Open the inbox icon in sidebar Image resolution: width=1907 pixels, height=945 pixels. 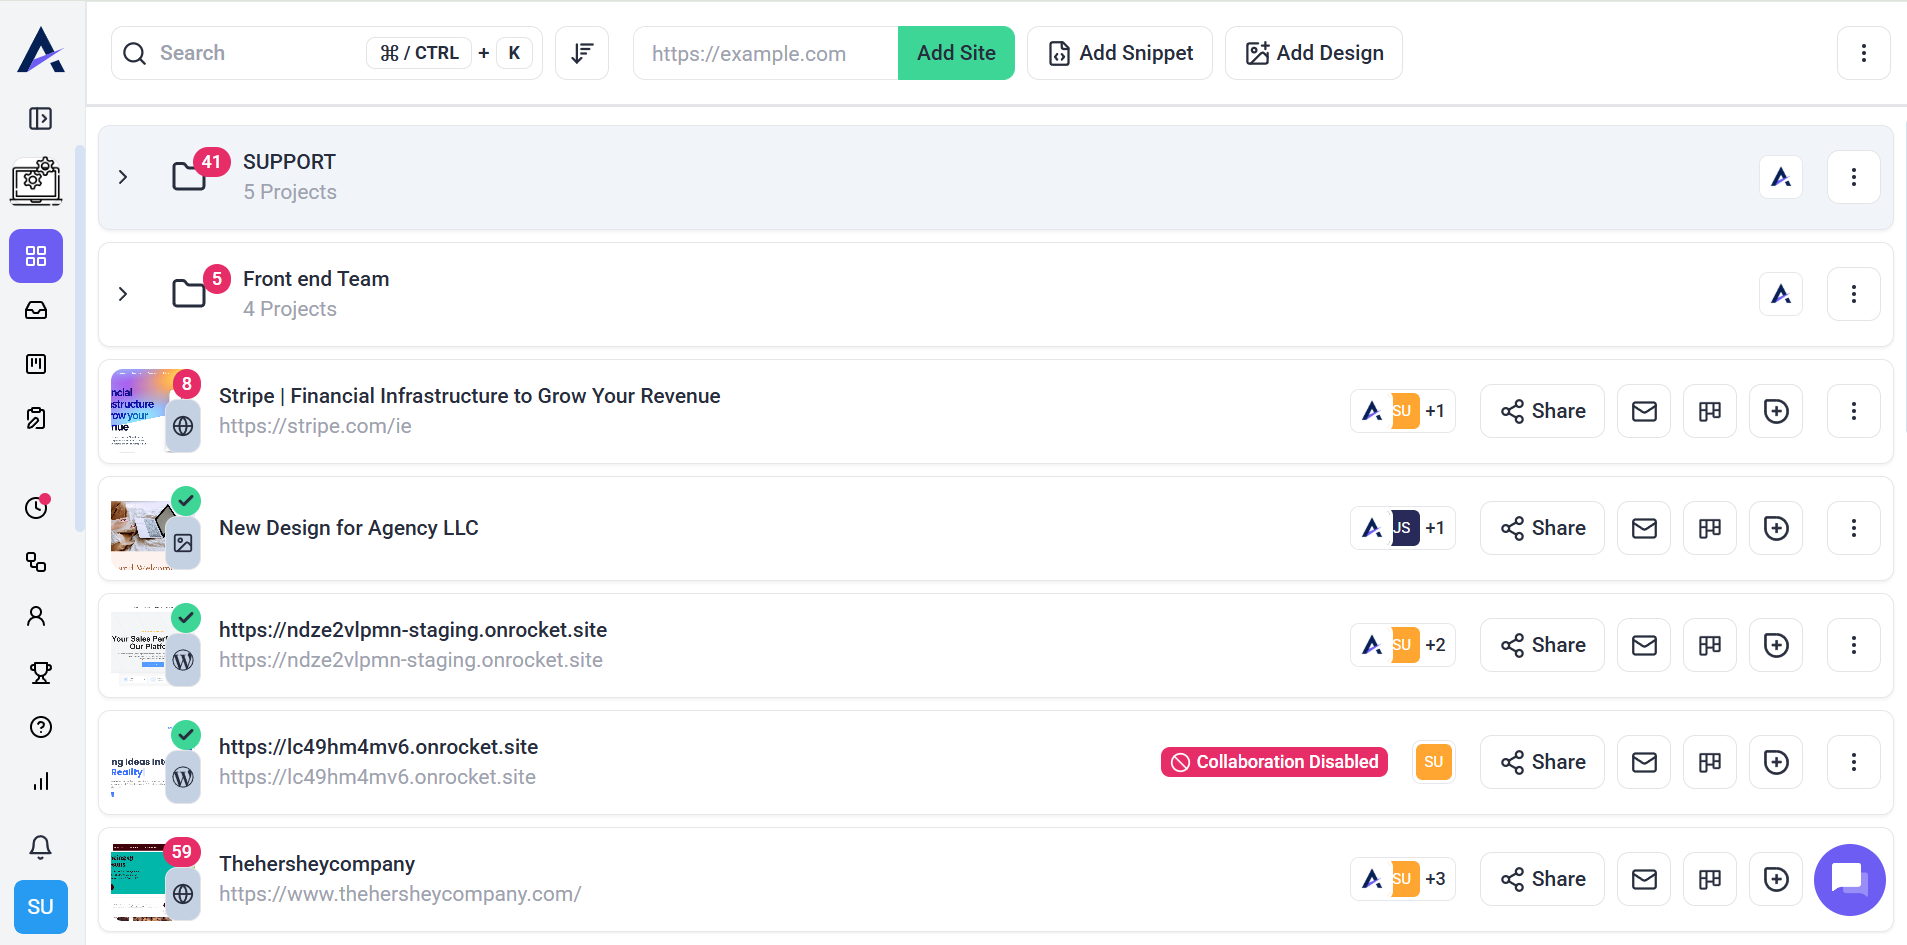click(36, 310)
